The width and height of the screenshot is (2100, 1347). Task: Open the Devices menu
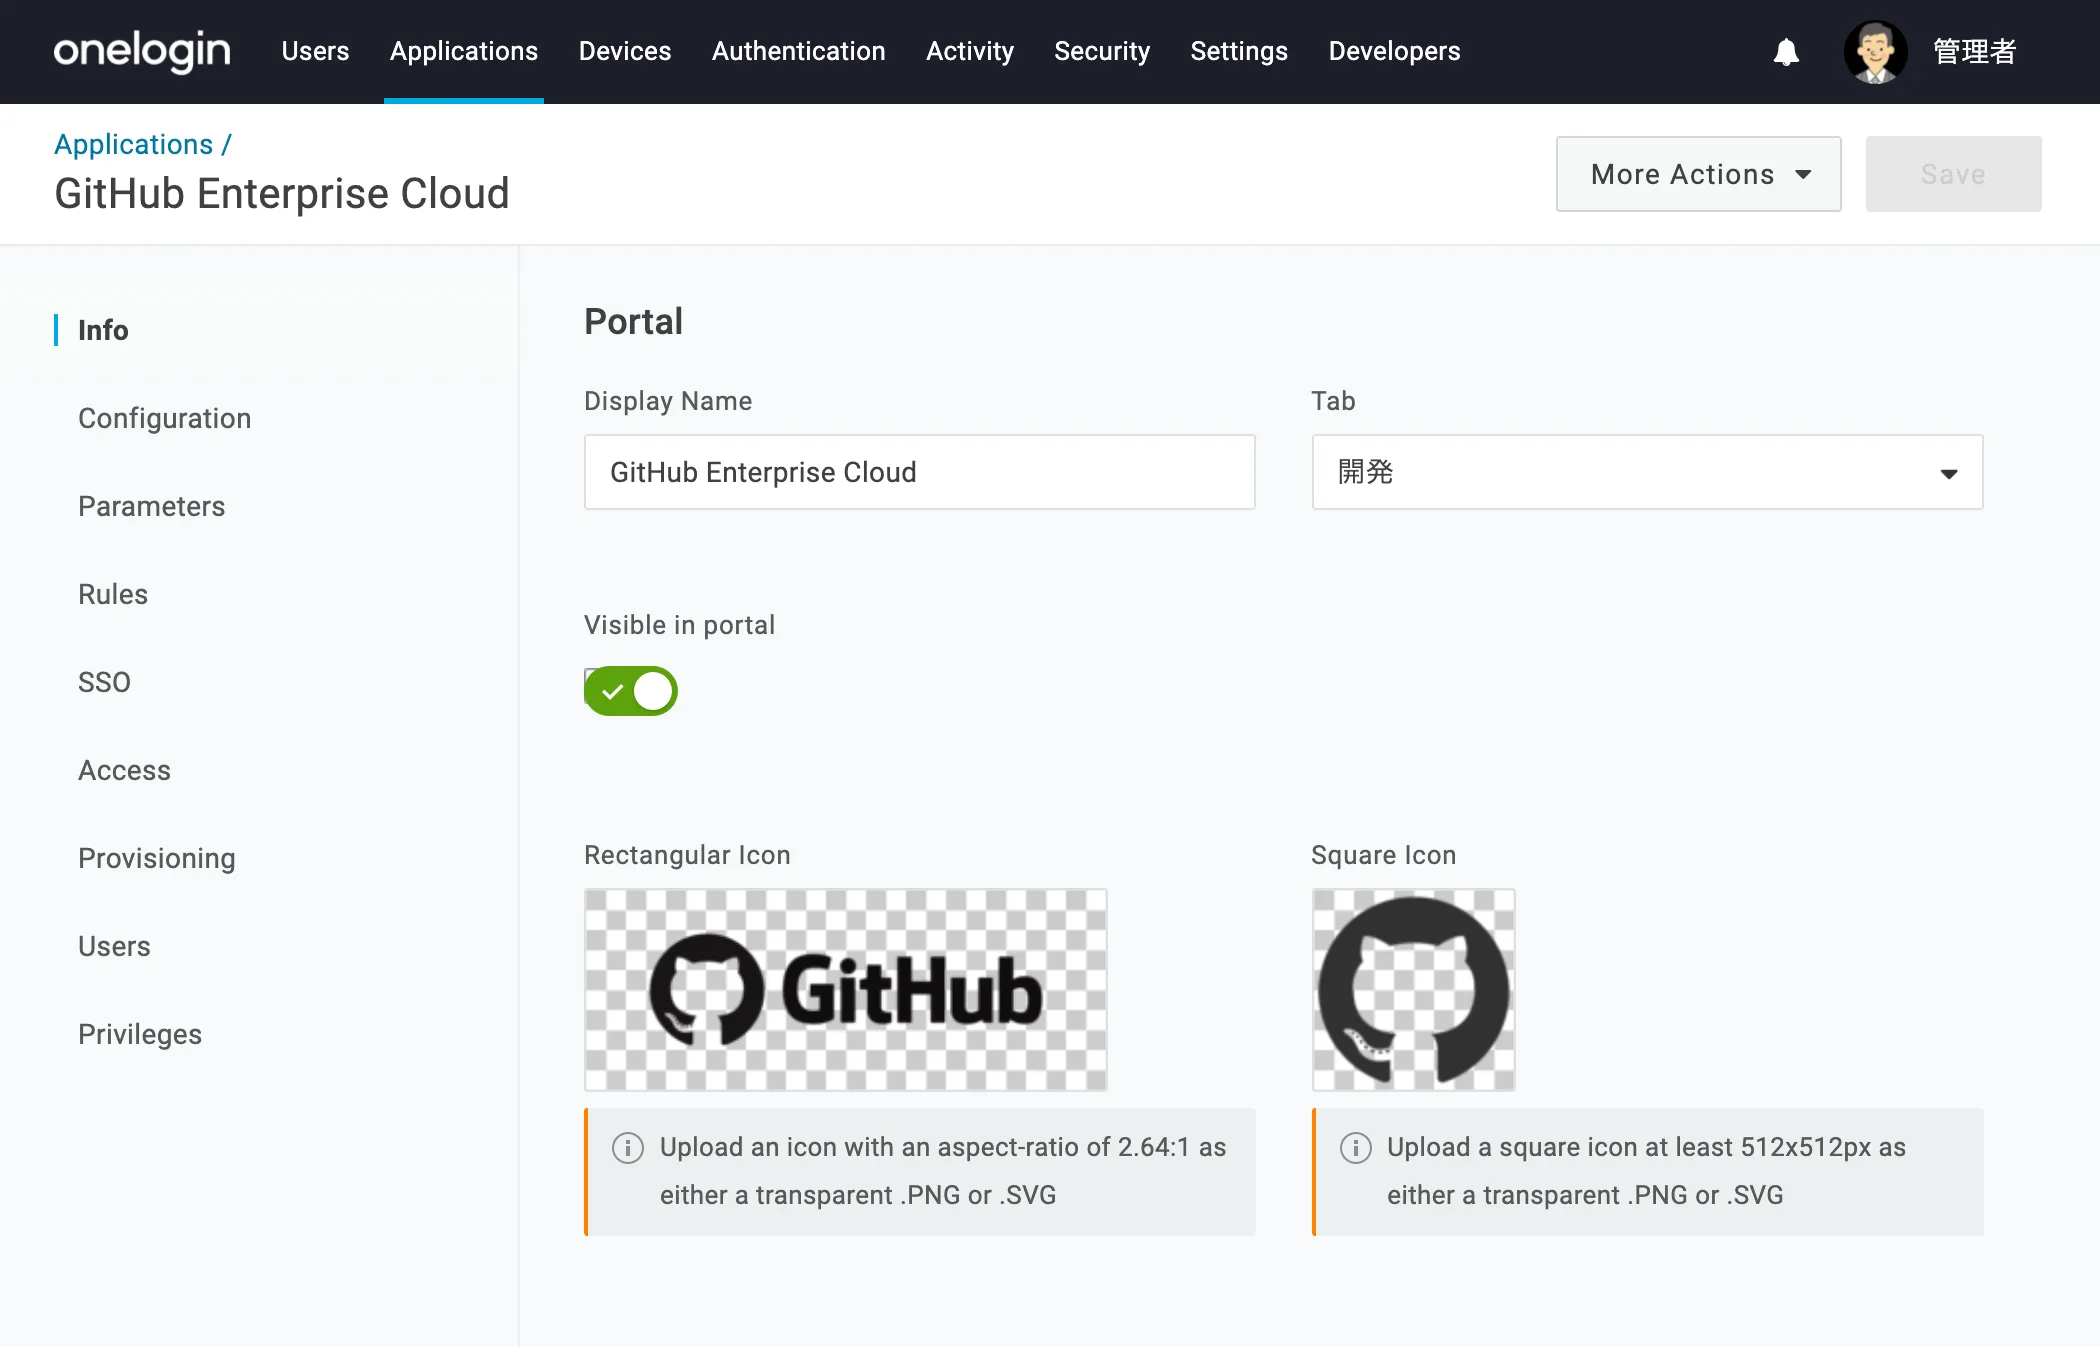click(624, 51)
